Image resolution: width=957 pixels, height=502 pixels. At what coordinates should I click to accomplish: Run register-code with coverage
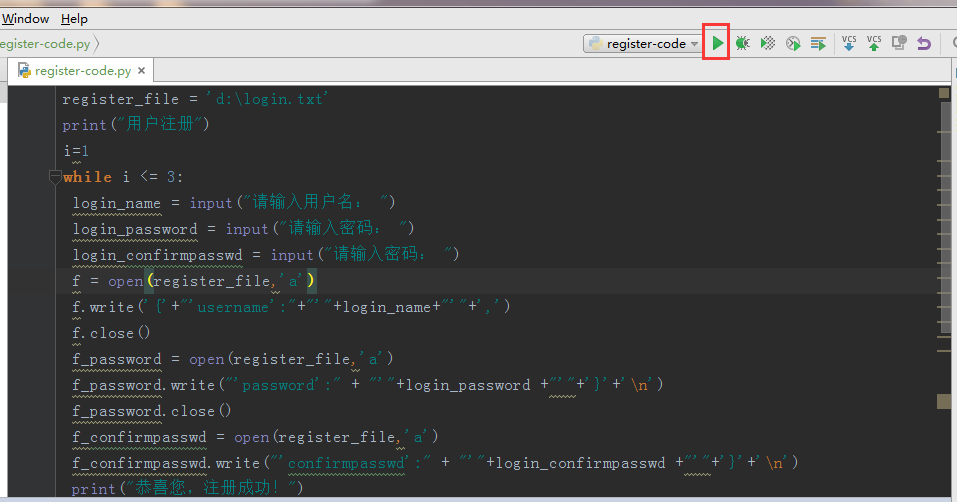tap(768, 43)
